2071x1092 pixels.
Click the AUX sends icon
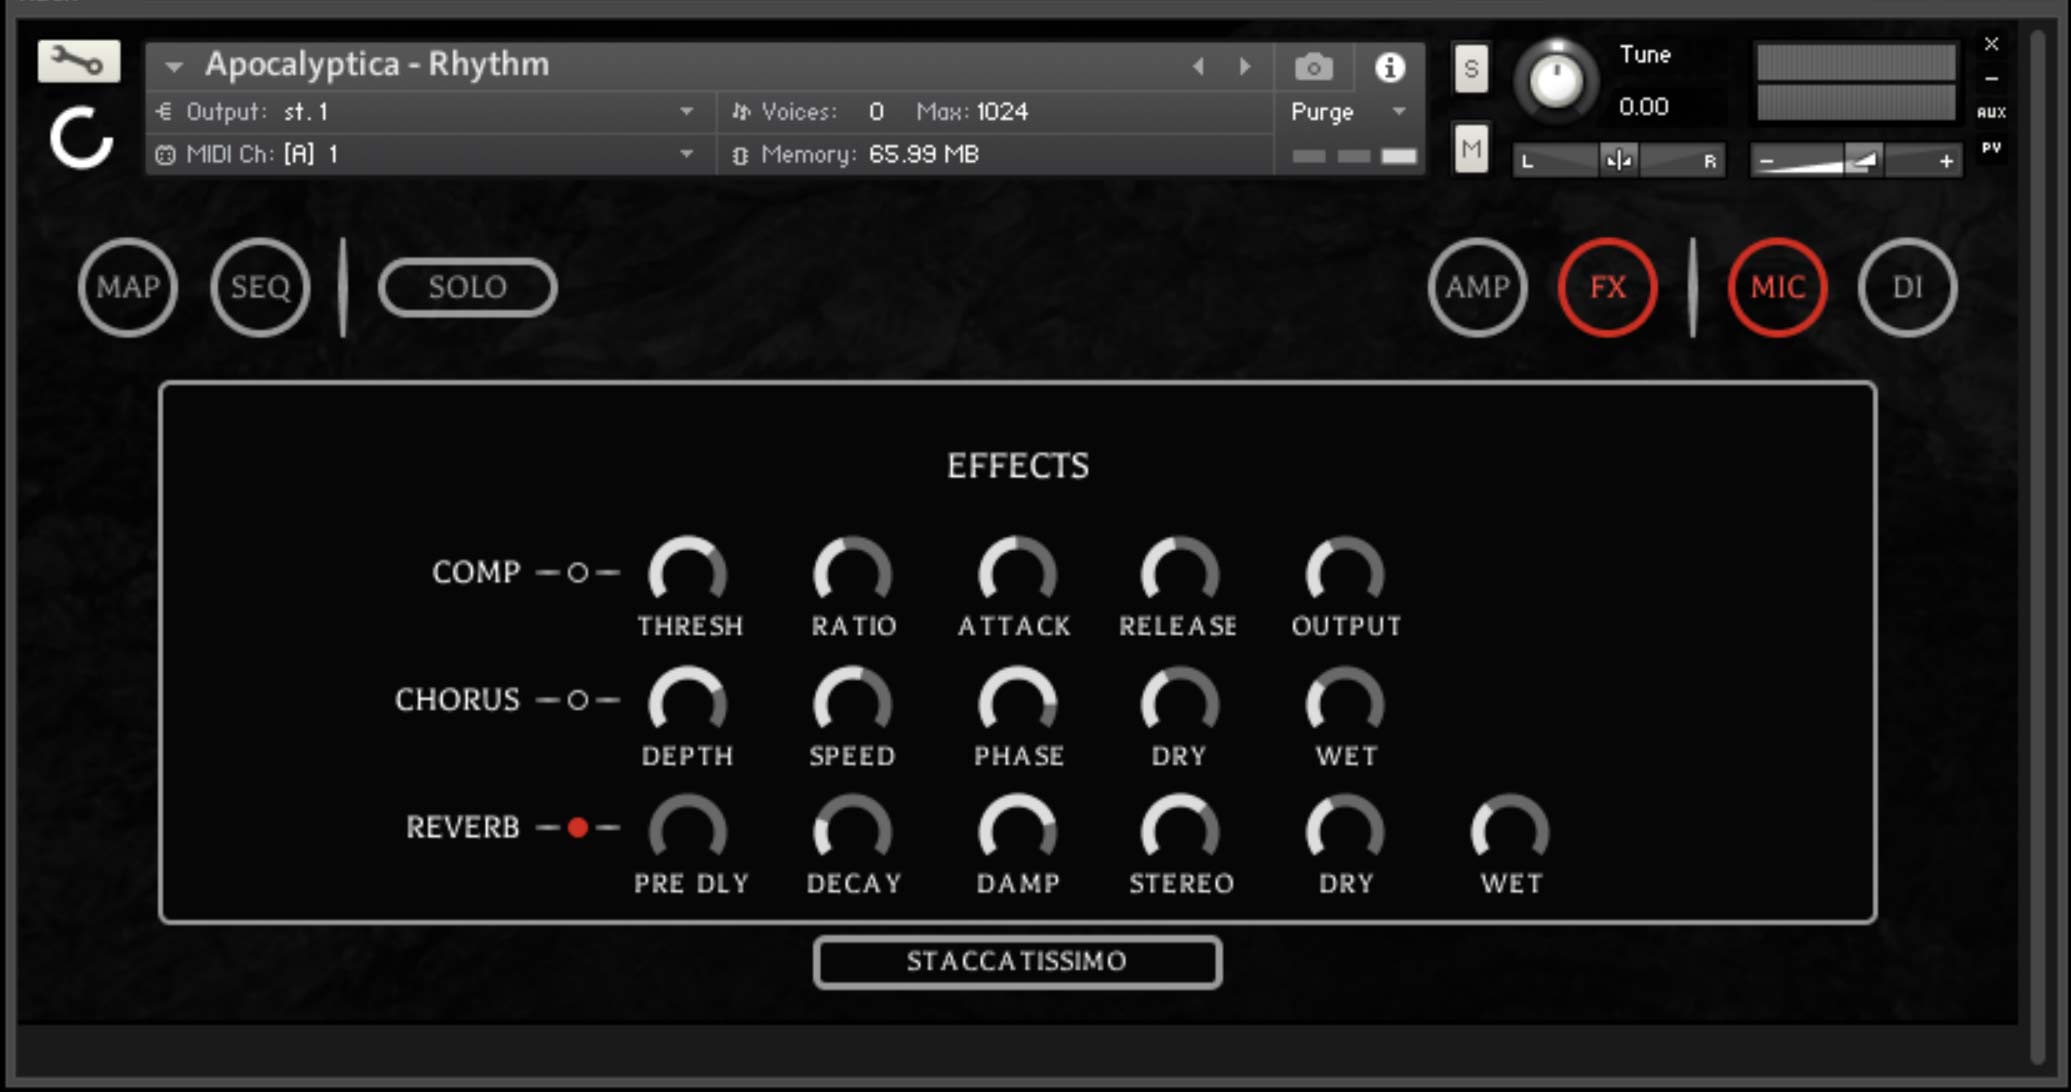coord(1991,112)
